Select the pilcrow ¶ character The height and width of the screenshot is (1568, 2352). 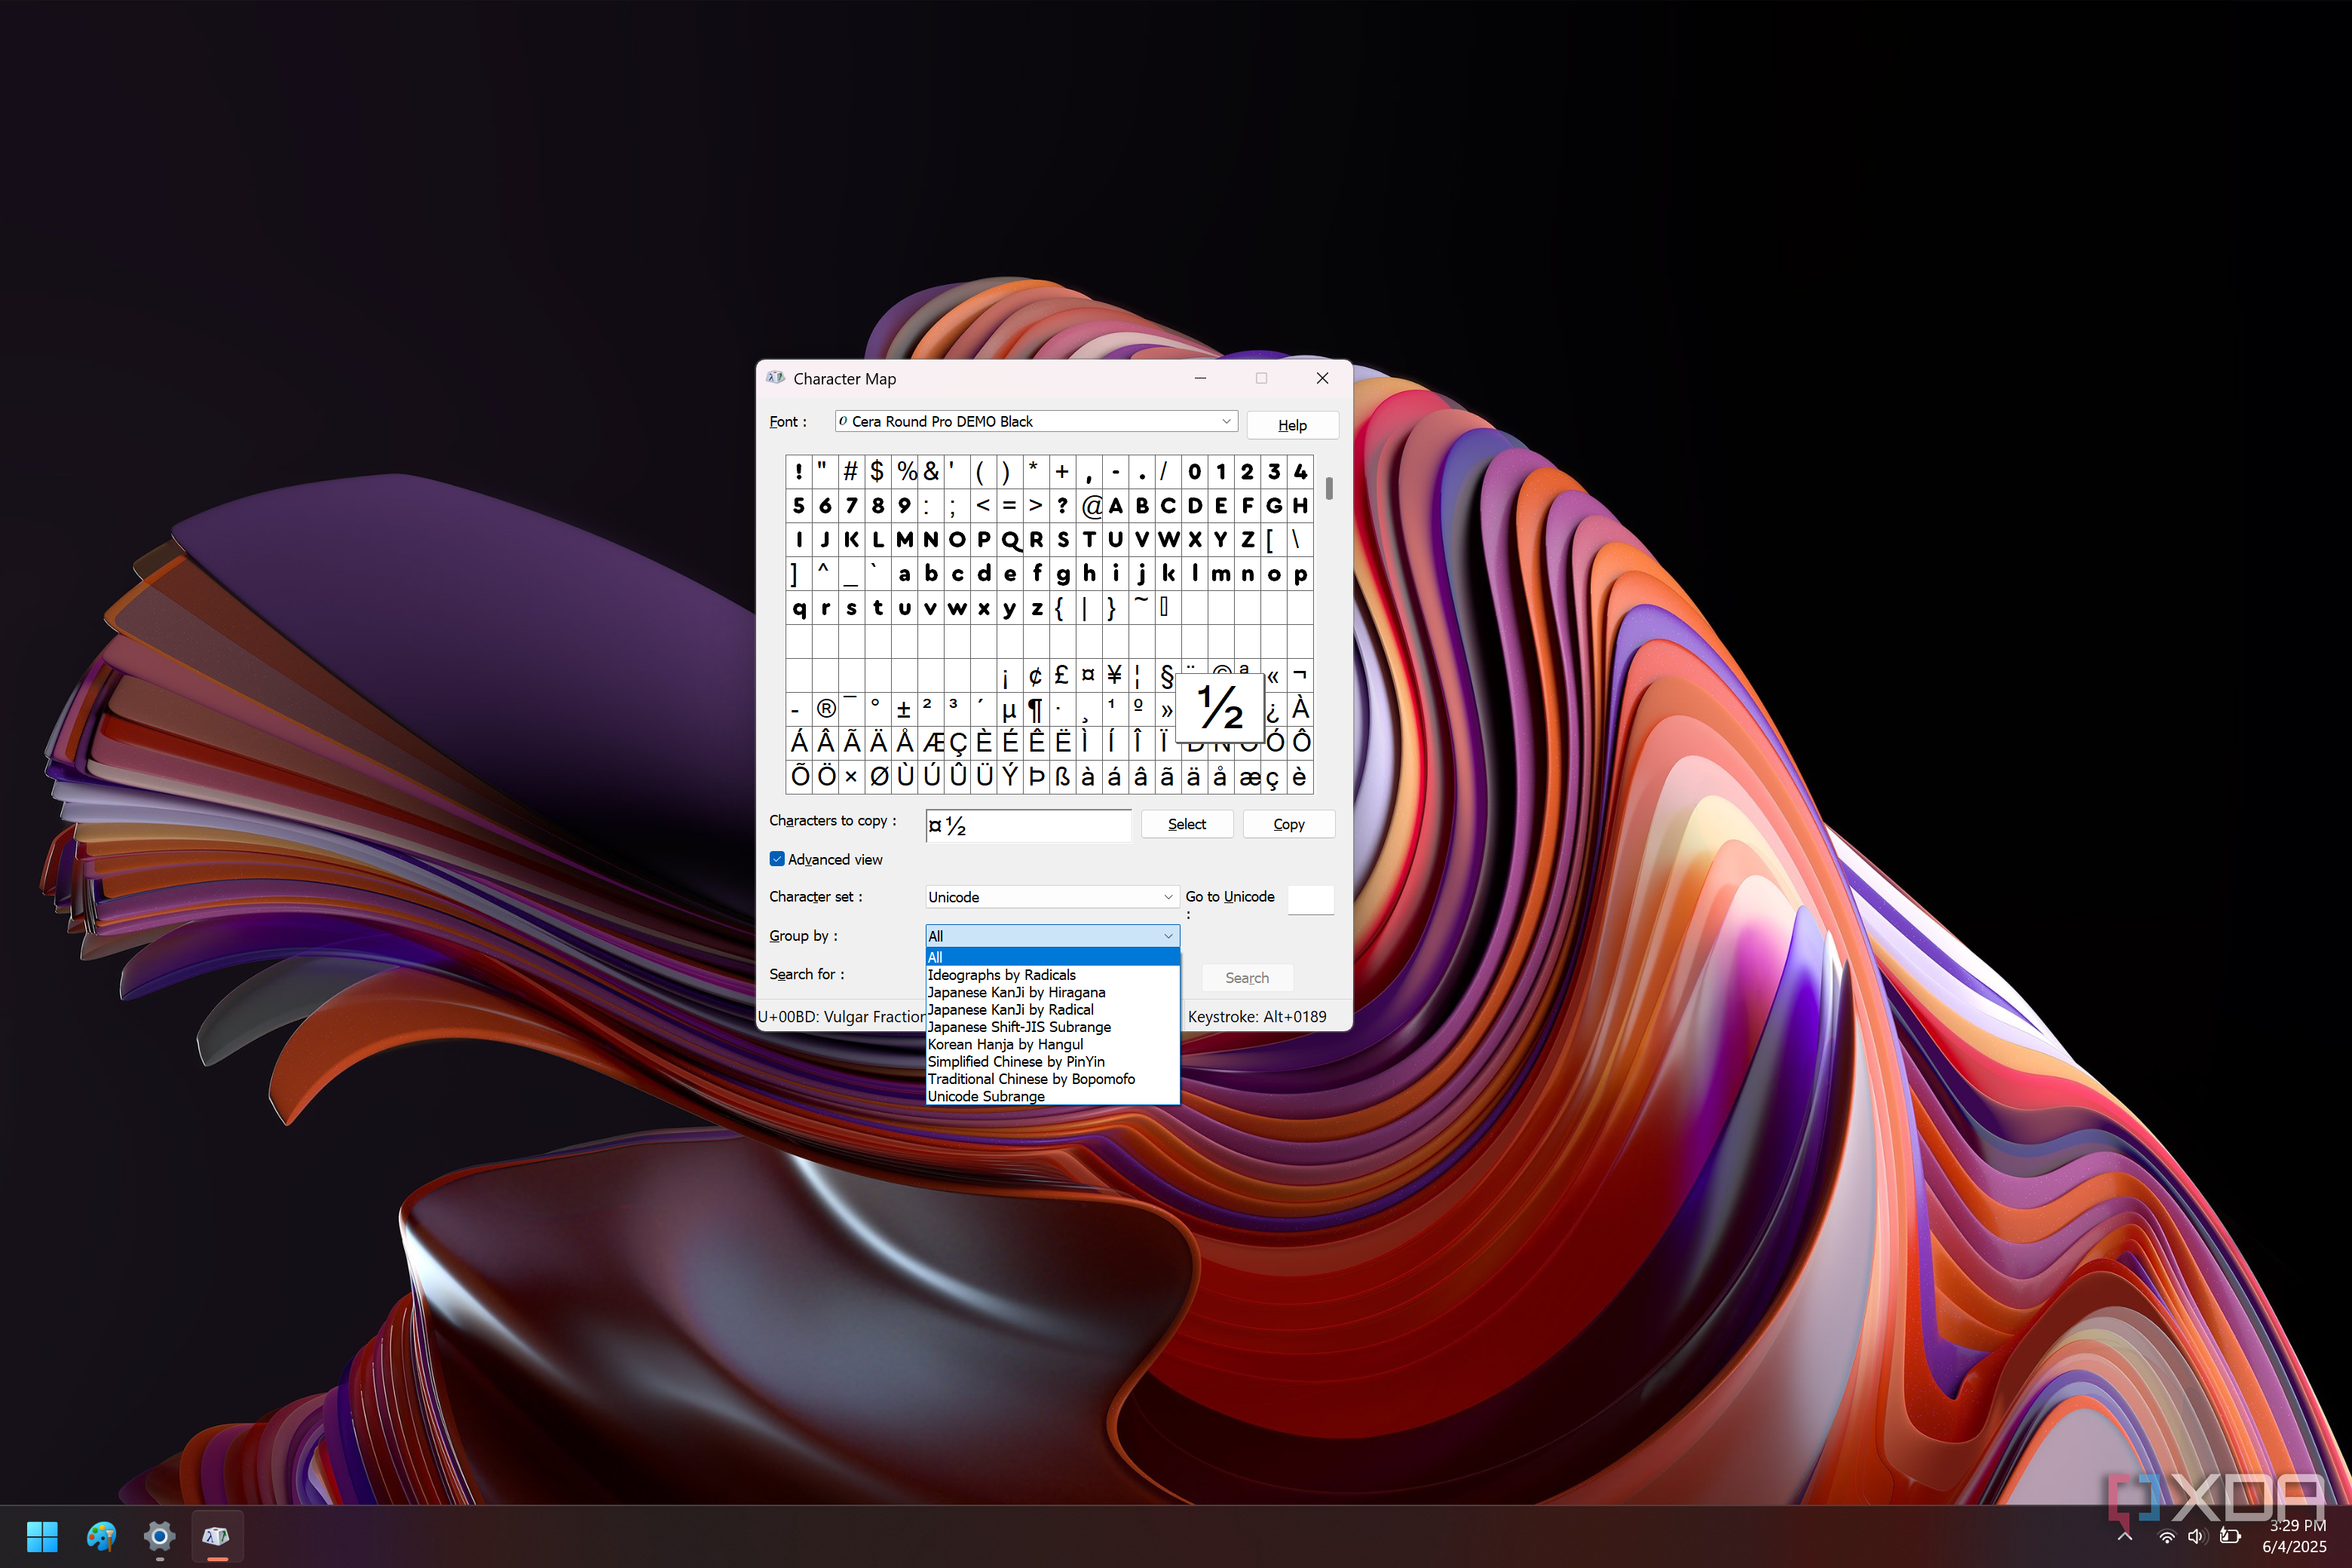click(x=1036, y=709)
